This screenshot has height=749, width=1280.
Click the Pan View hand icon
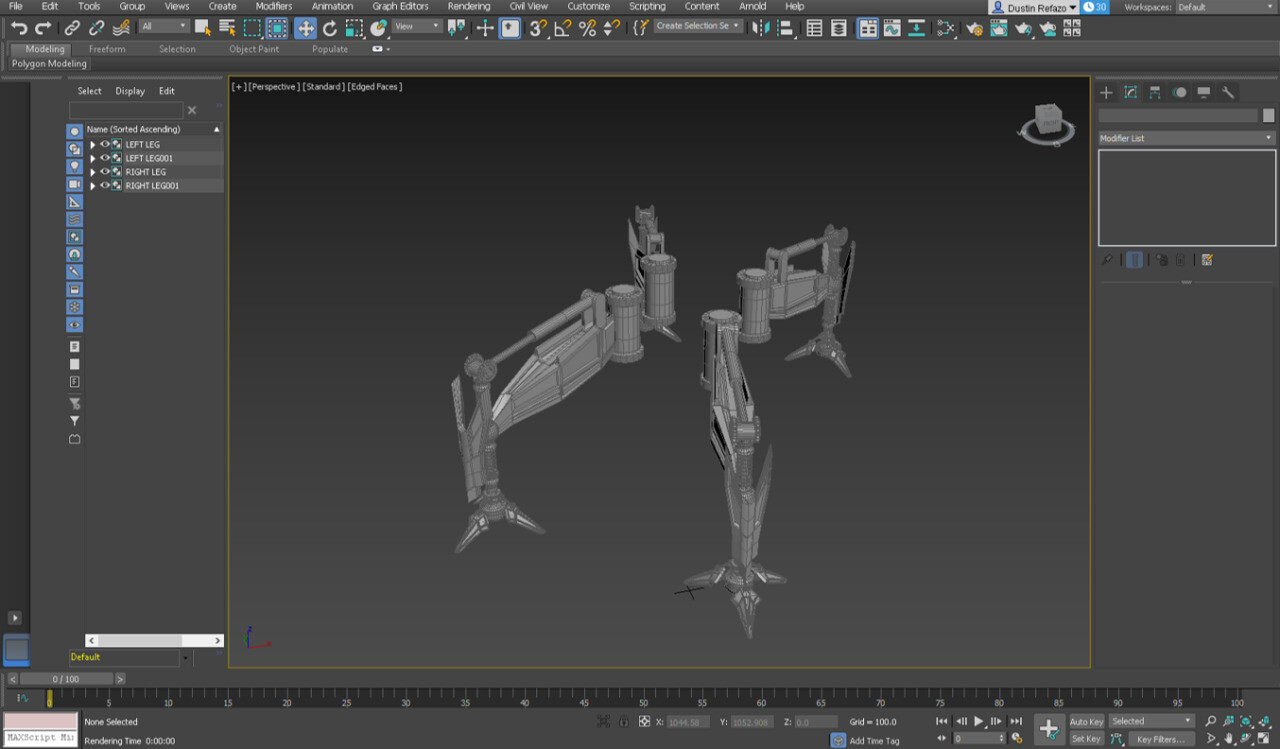click(1228, 738)
